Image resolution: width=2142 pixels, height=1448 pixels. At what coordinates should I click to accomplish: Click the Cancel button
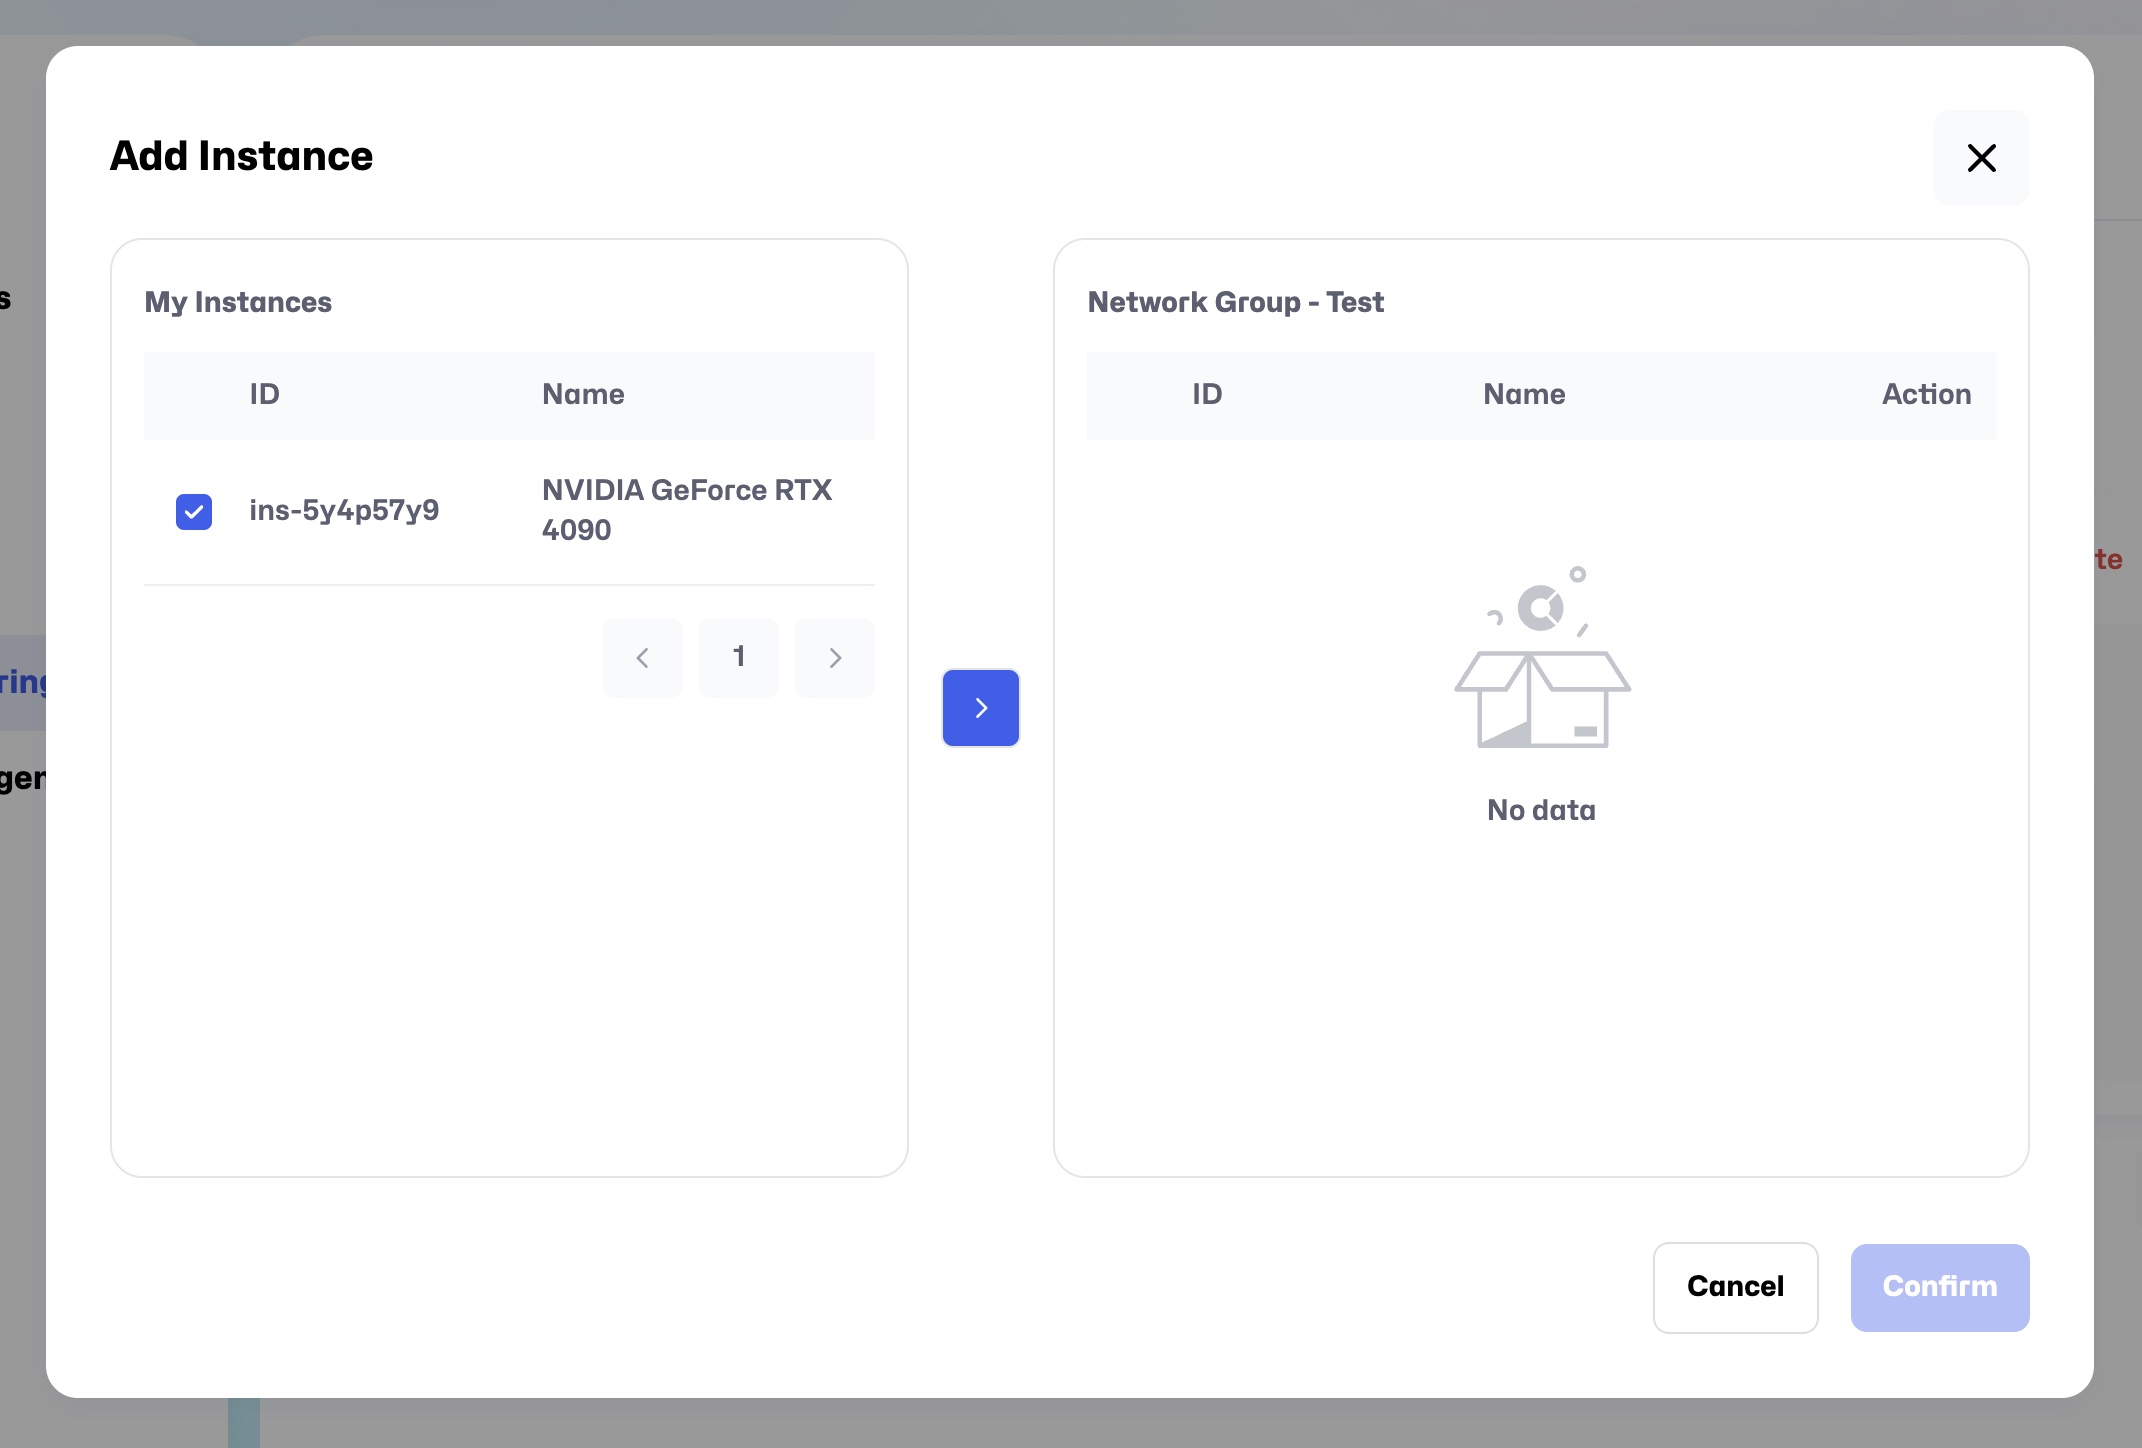pos(1735,1287)
